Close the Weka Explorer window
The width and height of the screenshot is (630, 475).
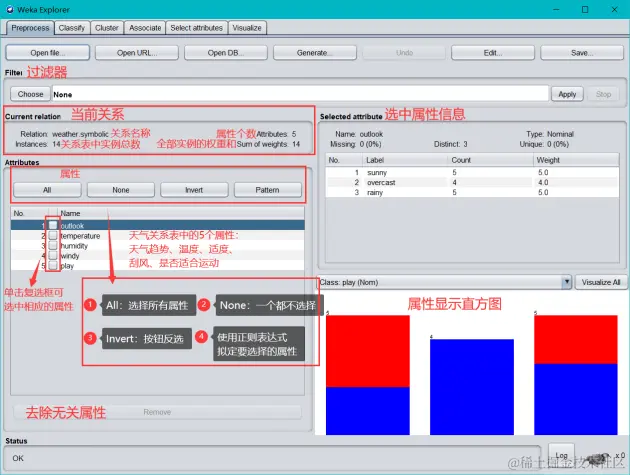[x=614, y=9]
